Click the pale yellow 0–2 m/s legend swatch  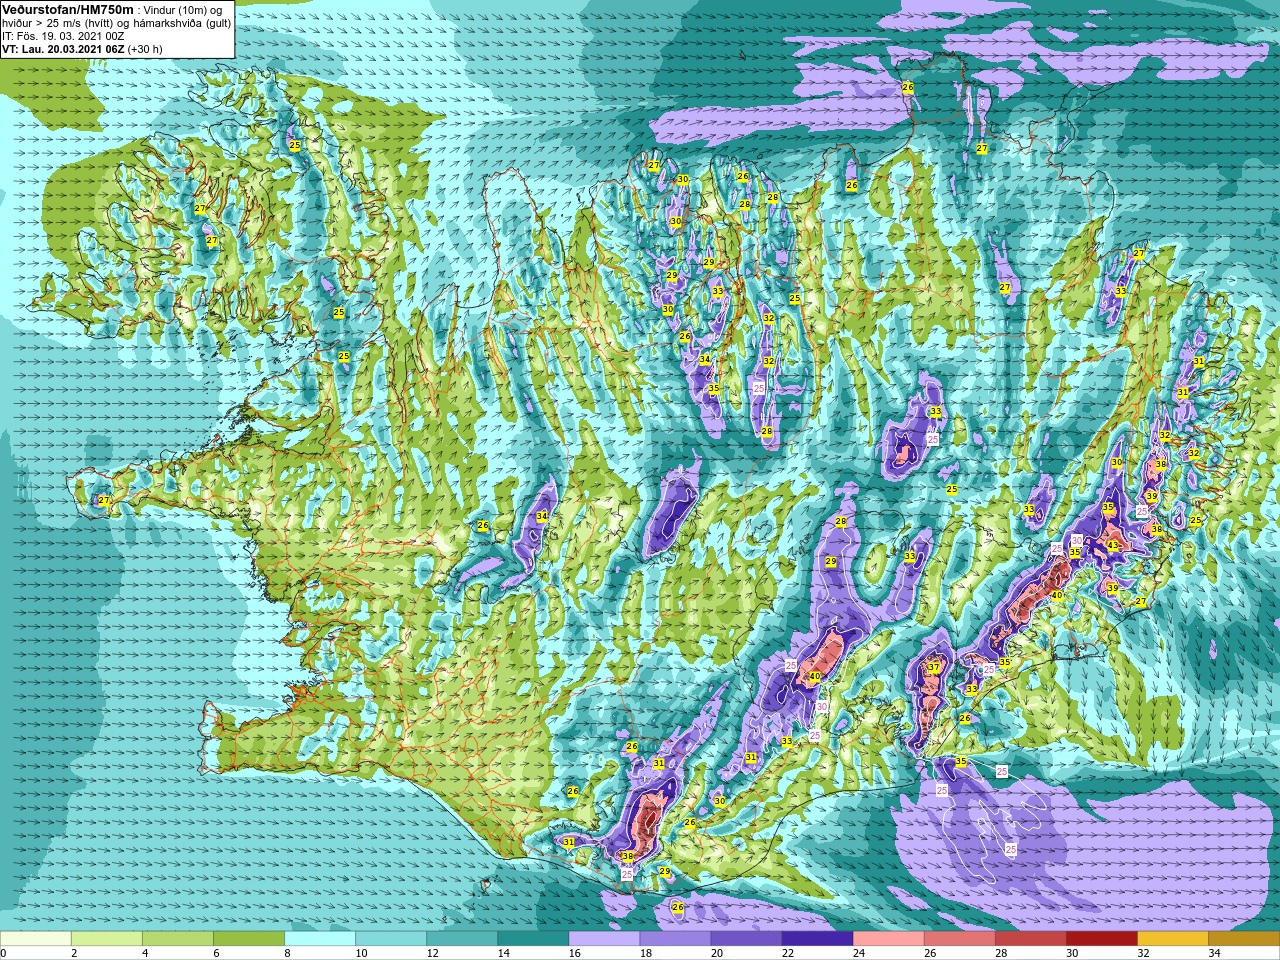[36, 939]
